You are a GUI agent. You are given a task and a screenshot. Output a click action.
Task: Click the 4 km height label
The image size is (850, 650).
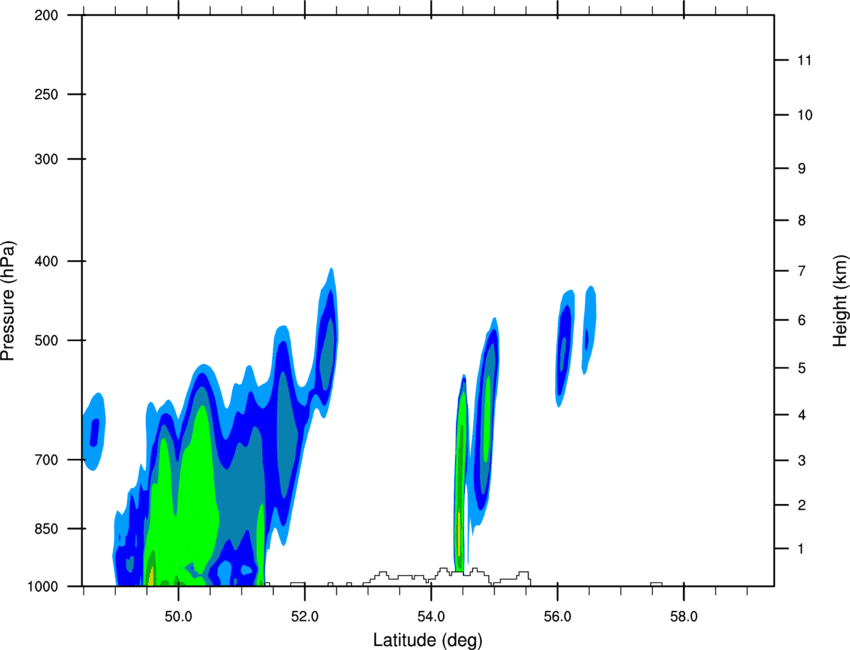point(802,415)
